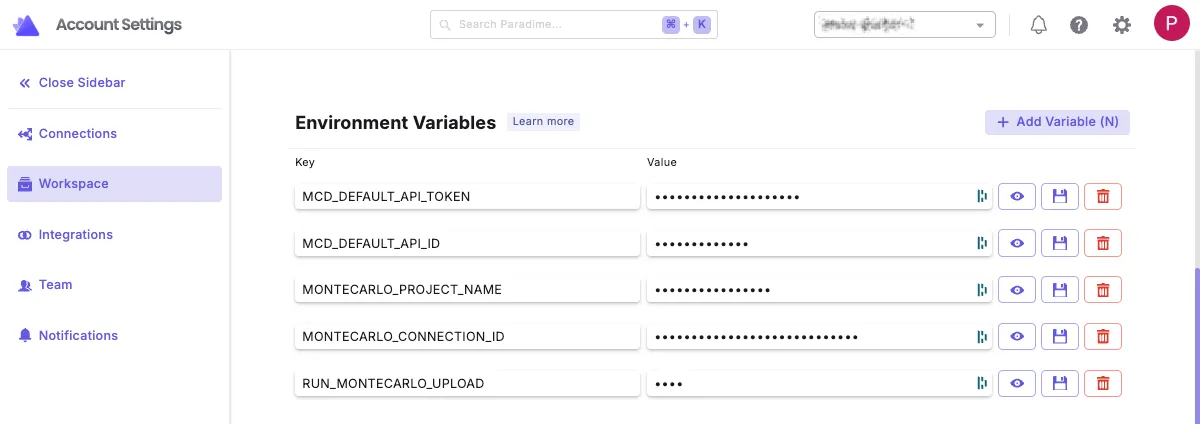
Task: Show the MONTECARLO_CONNECTION_ID hidden value
Action: point(1017,337)
